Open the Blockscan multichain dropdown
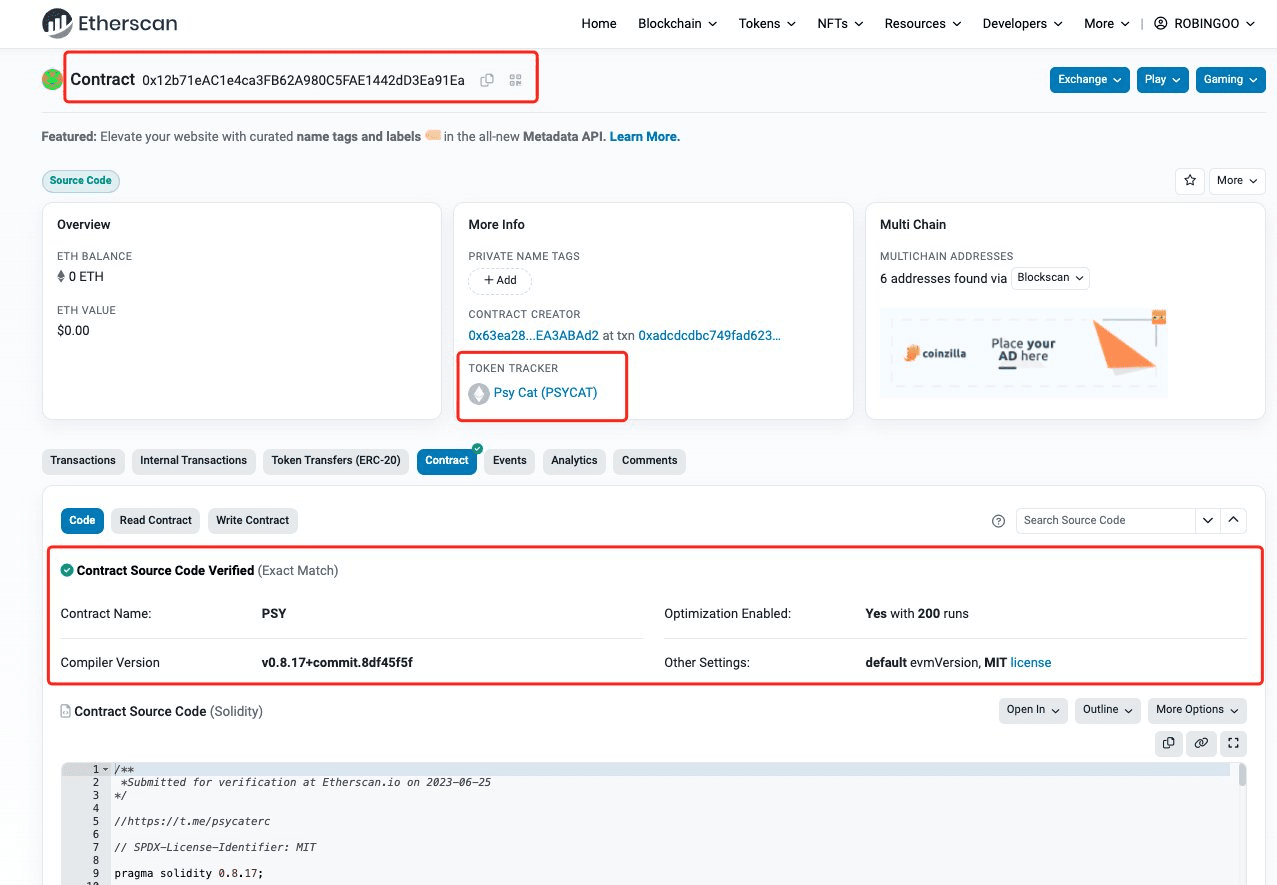Viewport: 1277px width, 885px height. pyautogui.click(x=1050, y=278)
